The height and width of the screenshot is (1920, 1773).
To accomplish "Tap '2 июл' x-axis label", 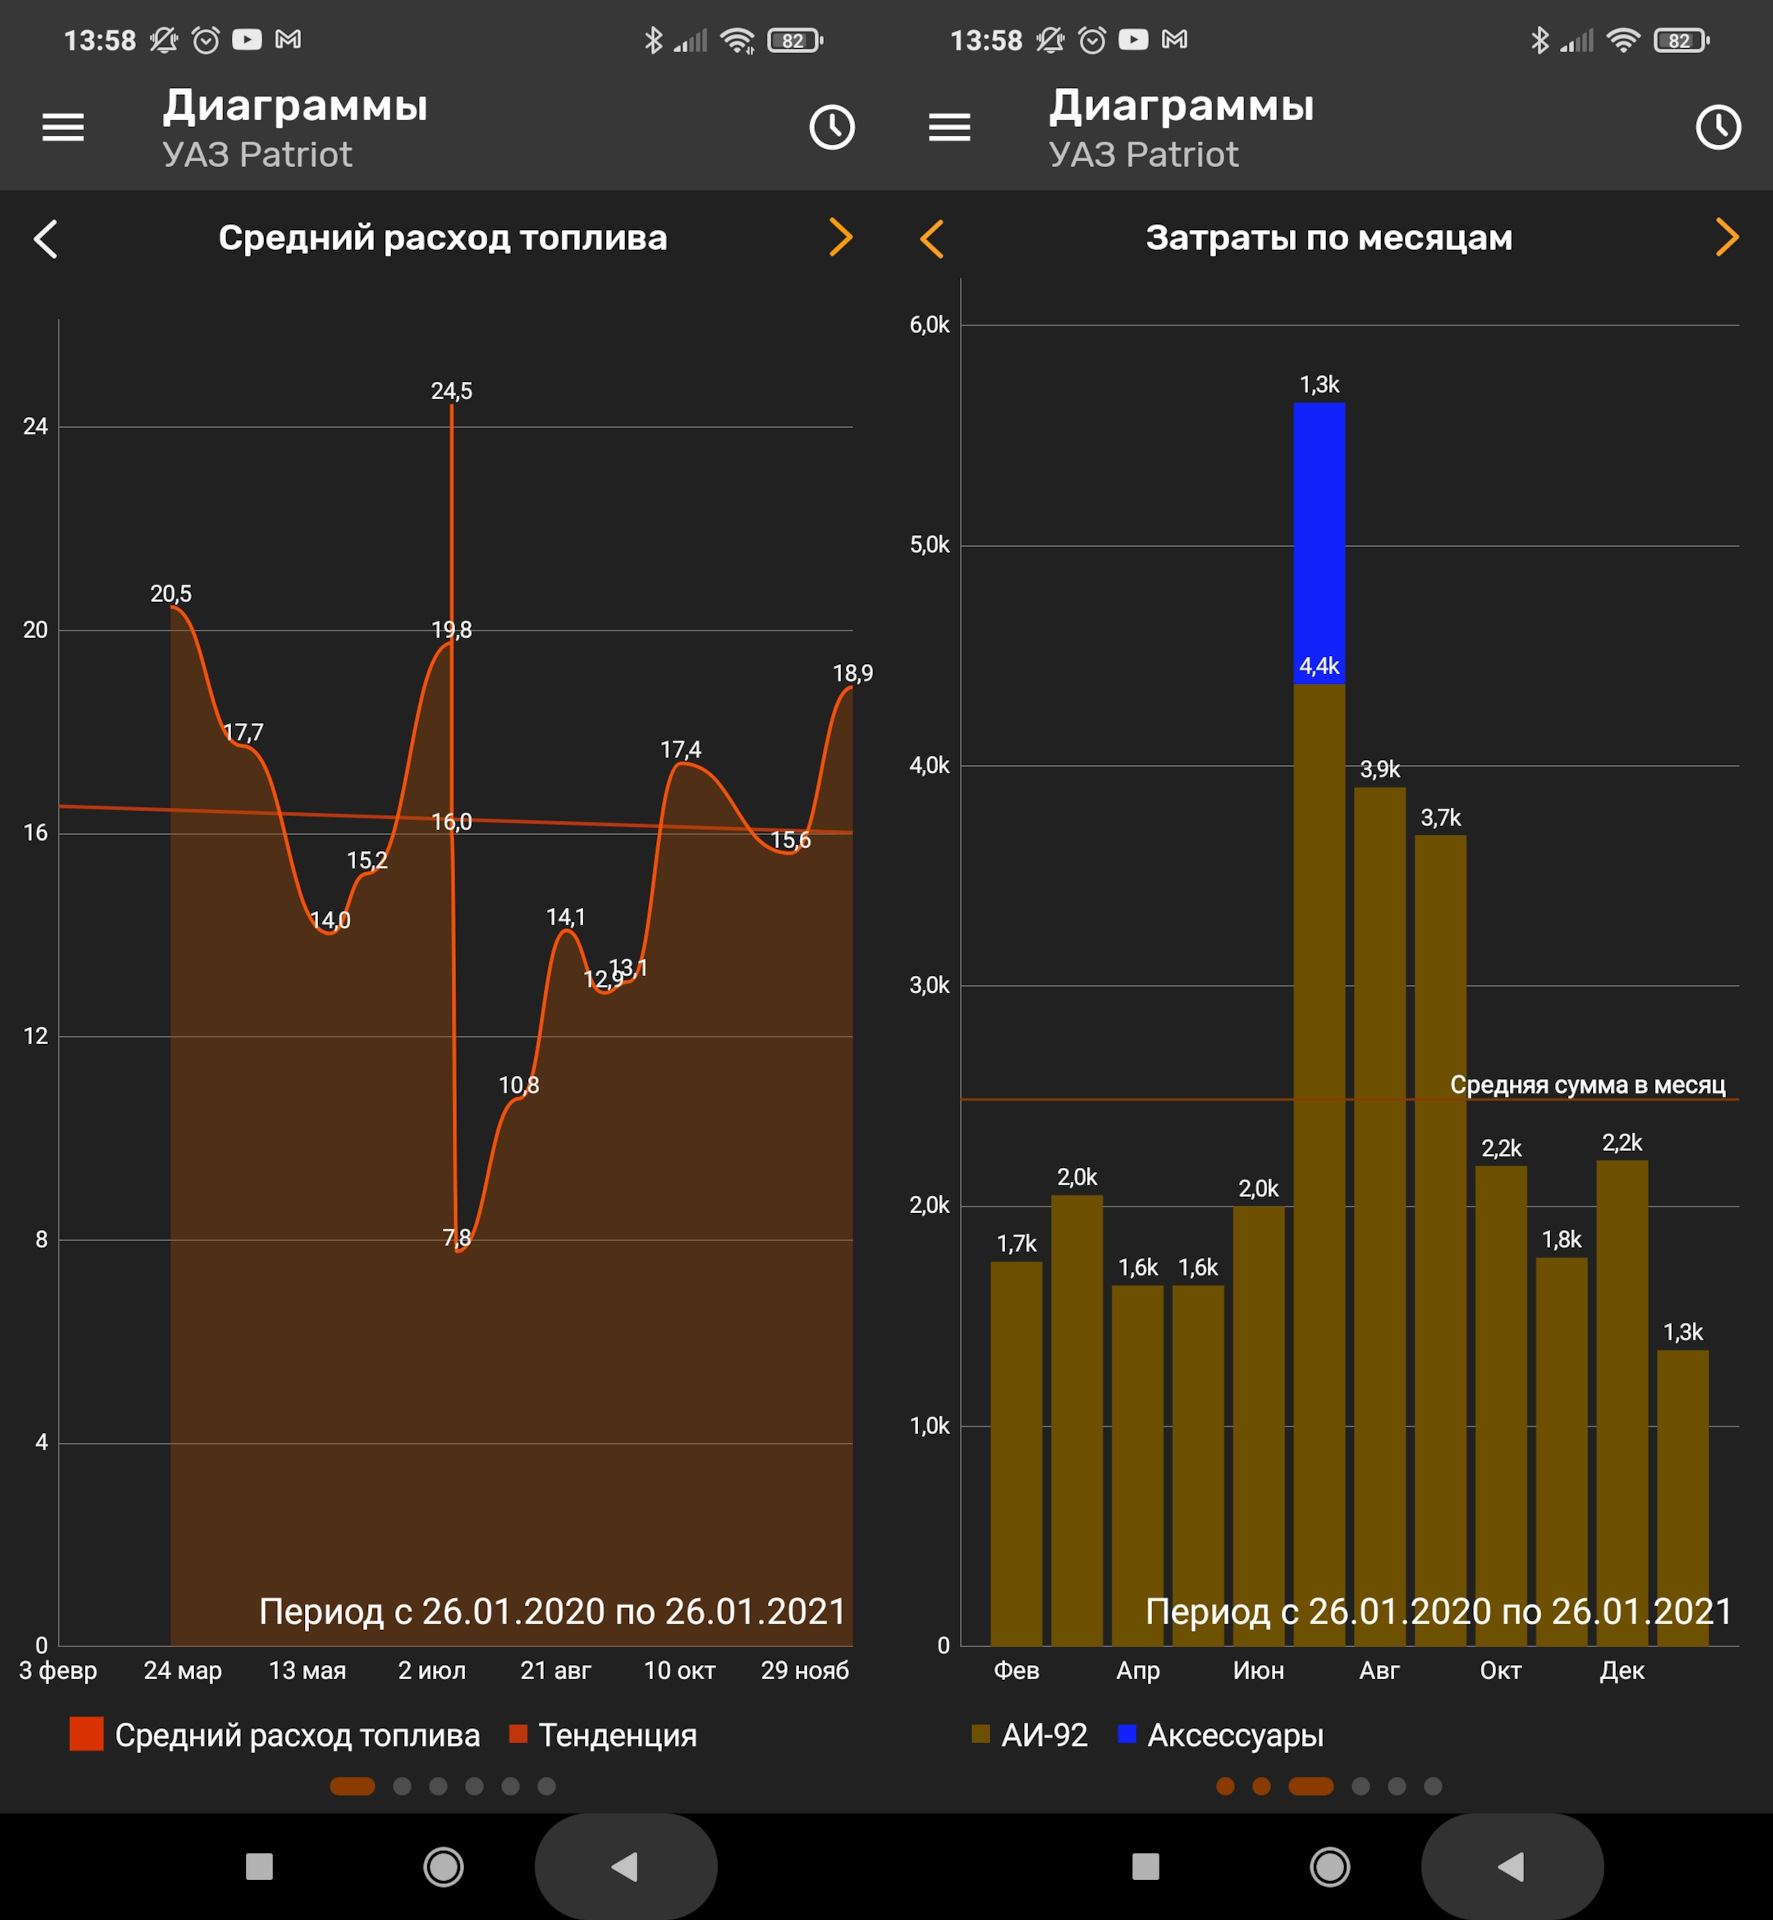I will [x=432, y=1671].
